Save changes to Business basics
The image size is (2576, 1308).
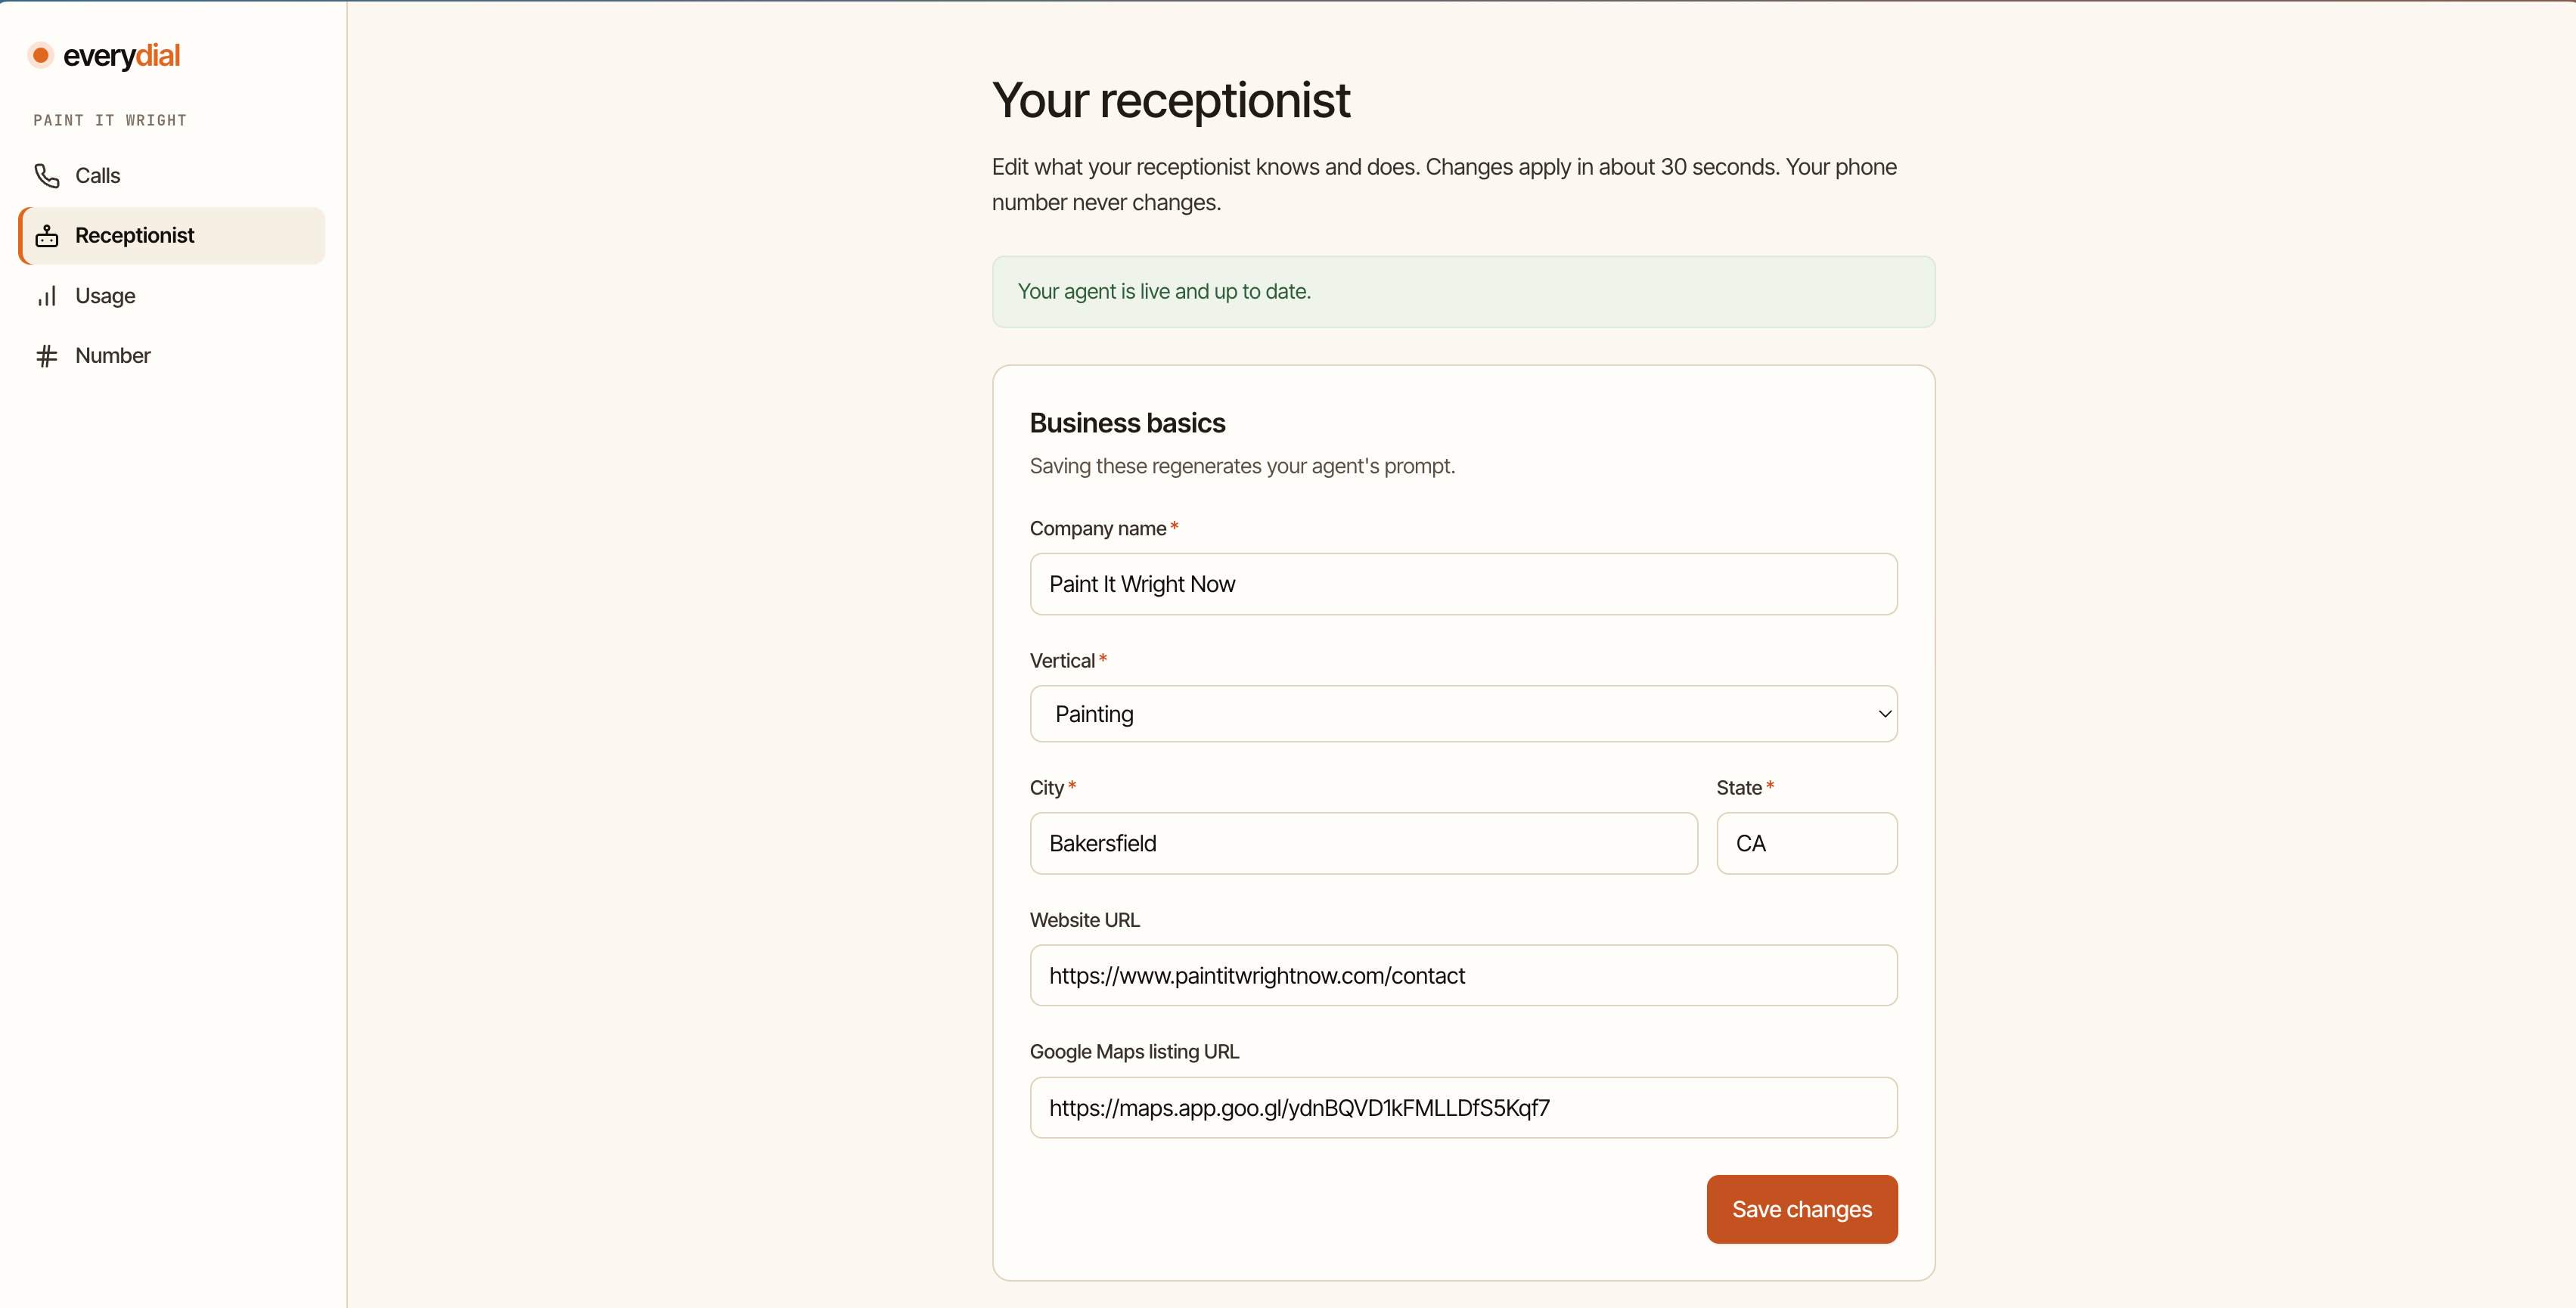(1801, 1209)
